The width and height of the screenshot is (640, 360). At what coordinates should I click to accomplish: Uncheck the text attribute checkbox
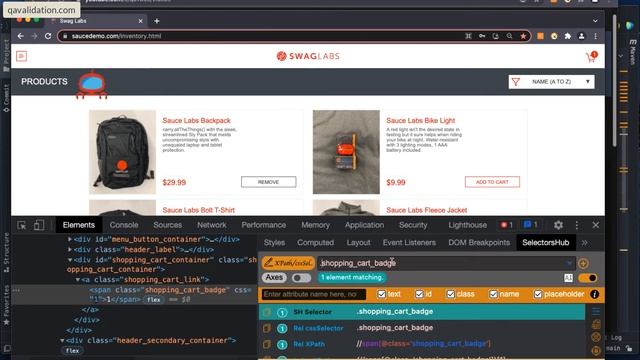[381, 294]
